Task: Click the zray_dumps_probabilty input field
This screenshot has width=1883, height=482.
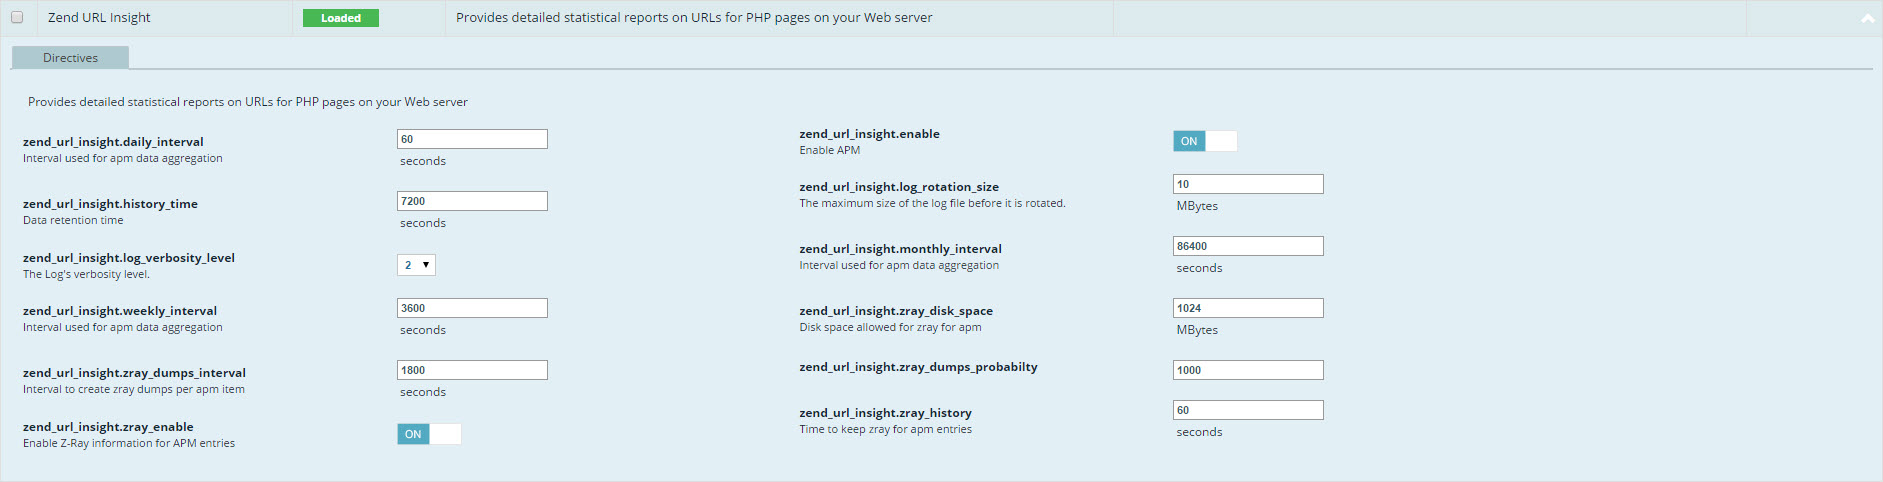Action: (1247, 370)
